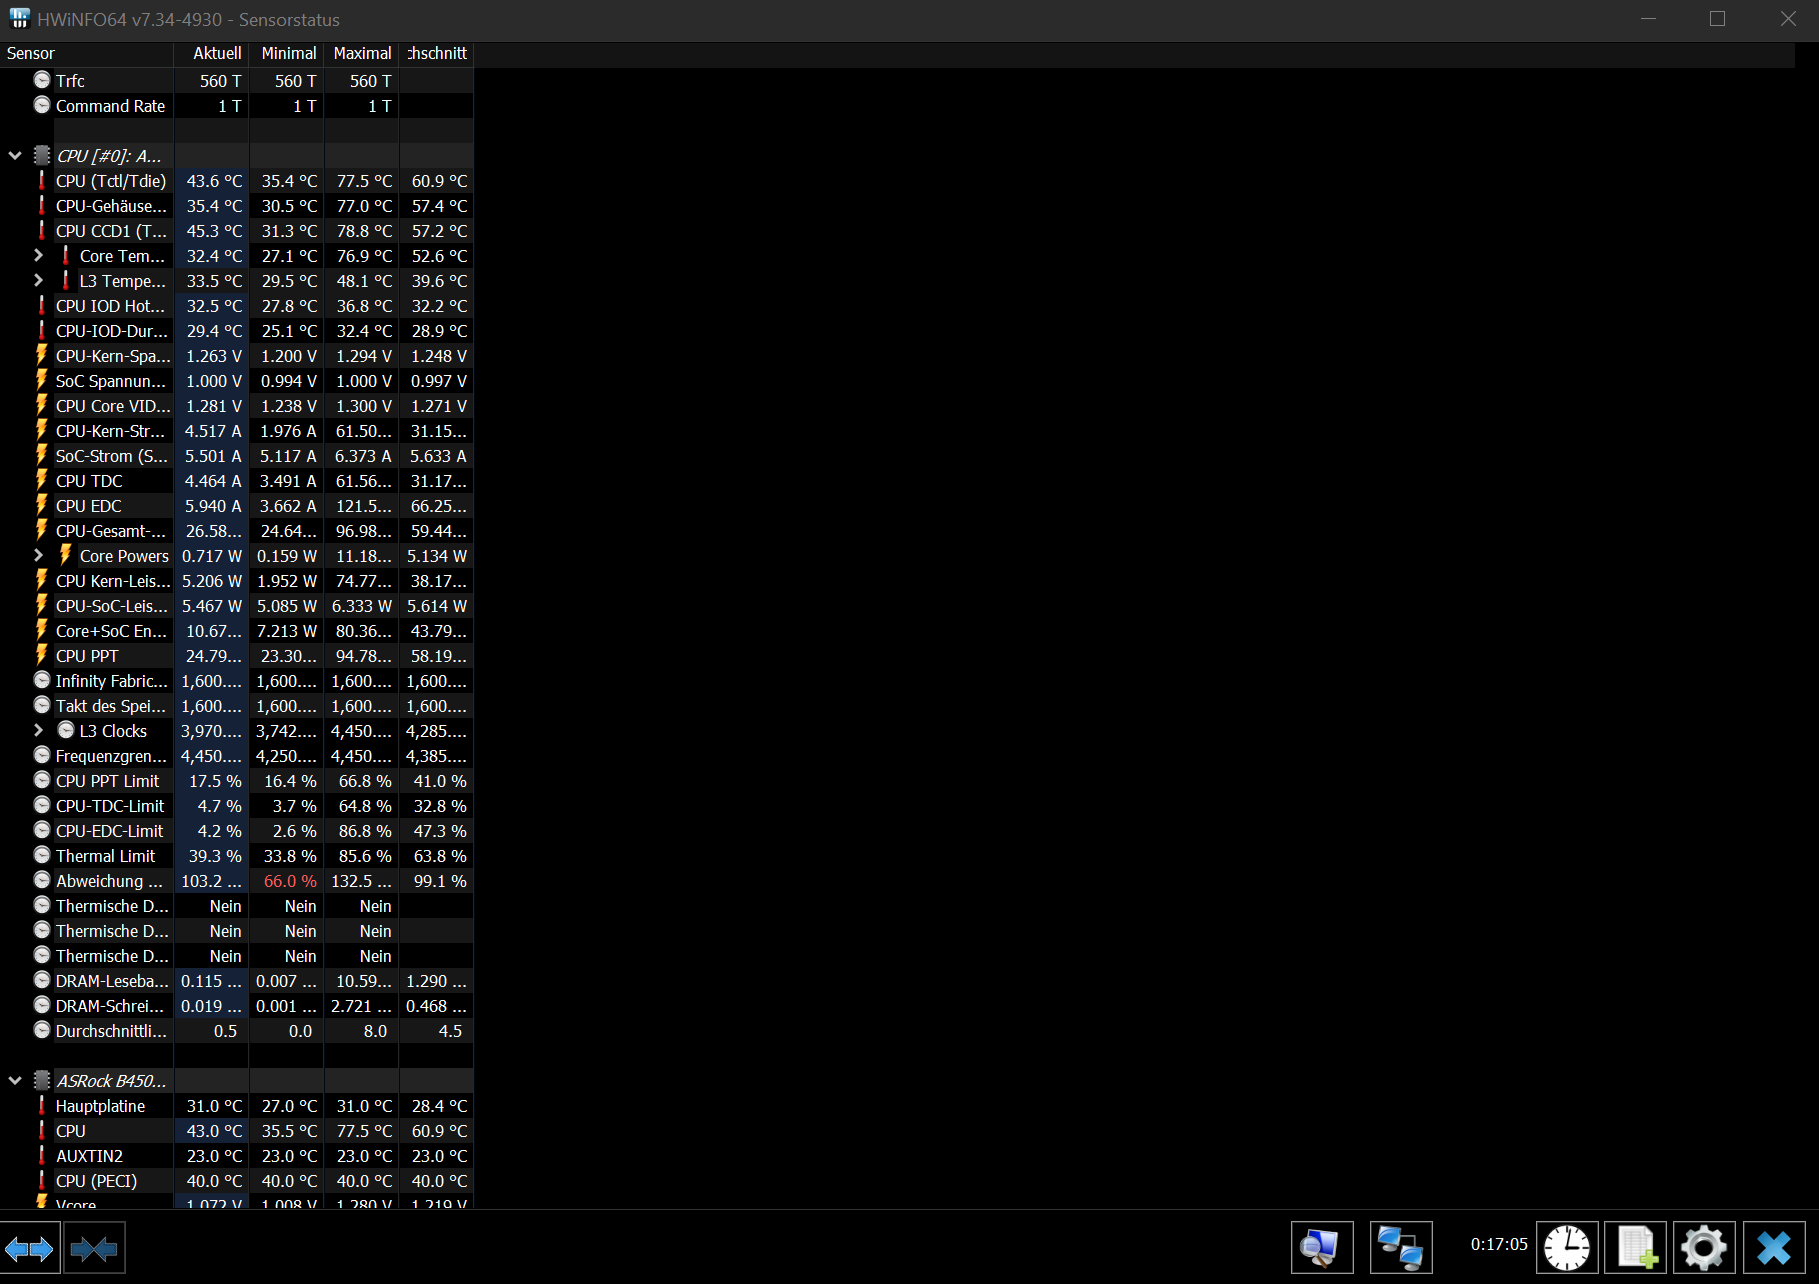Select the Abweichung row label
Viewport: 1819px width, 1284px height.
(108, 881)
